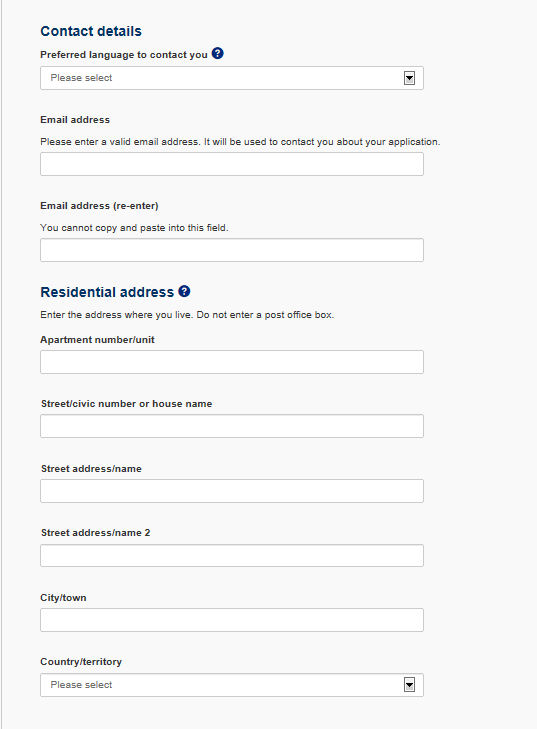Click the Apartment number/unit label

[x=97, y=340]
